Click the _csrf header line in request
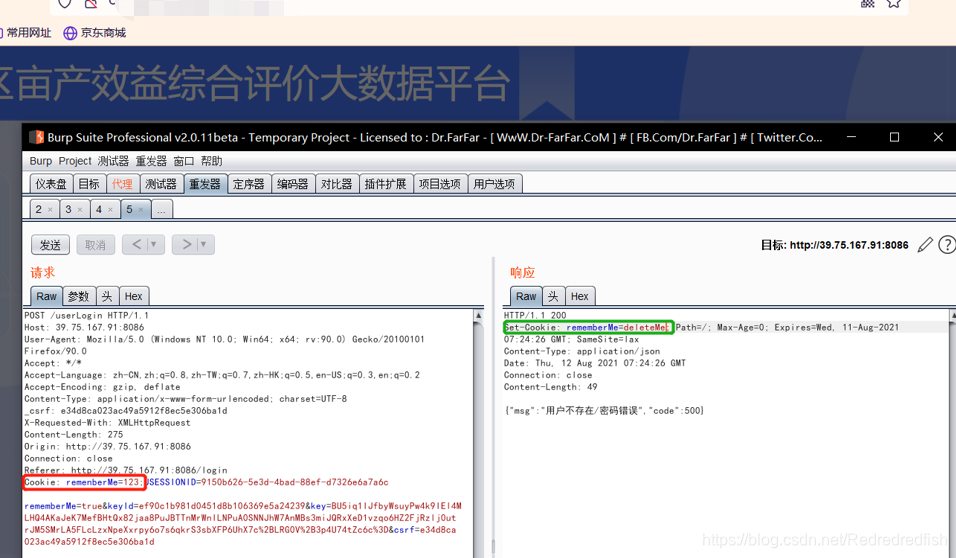Image resolution: width=956 pixels, height=558 pixels. click(x=126, y=411)
